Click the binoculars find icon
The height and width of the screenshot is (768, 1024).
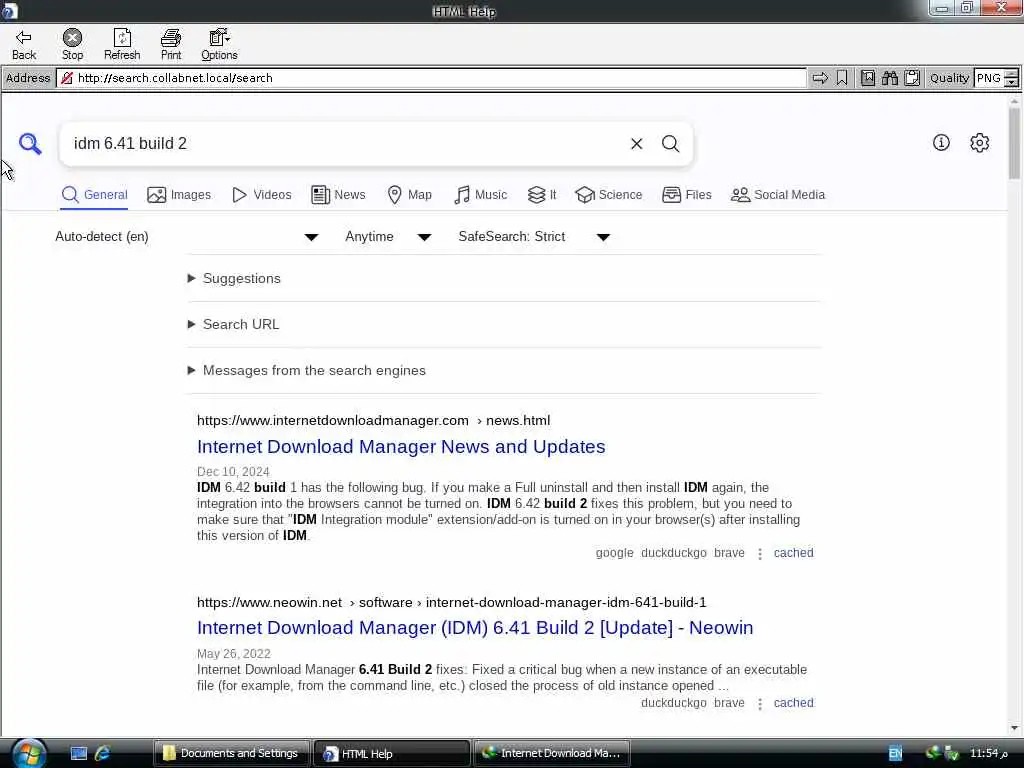point(889,78)
